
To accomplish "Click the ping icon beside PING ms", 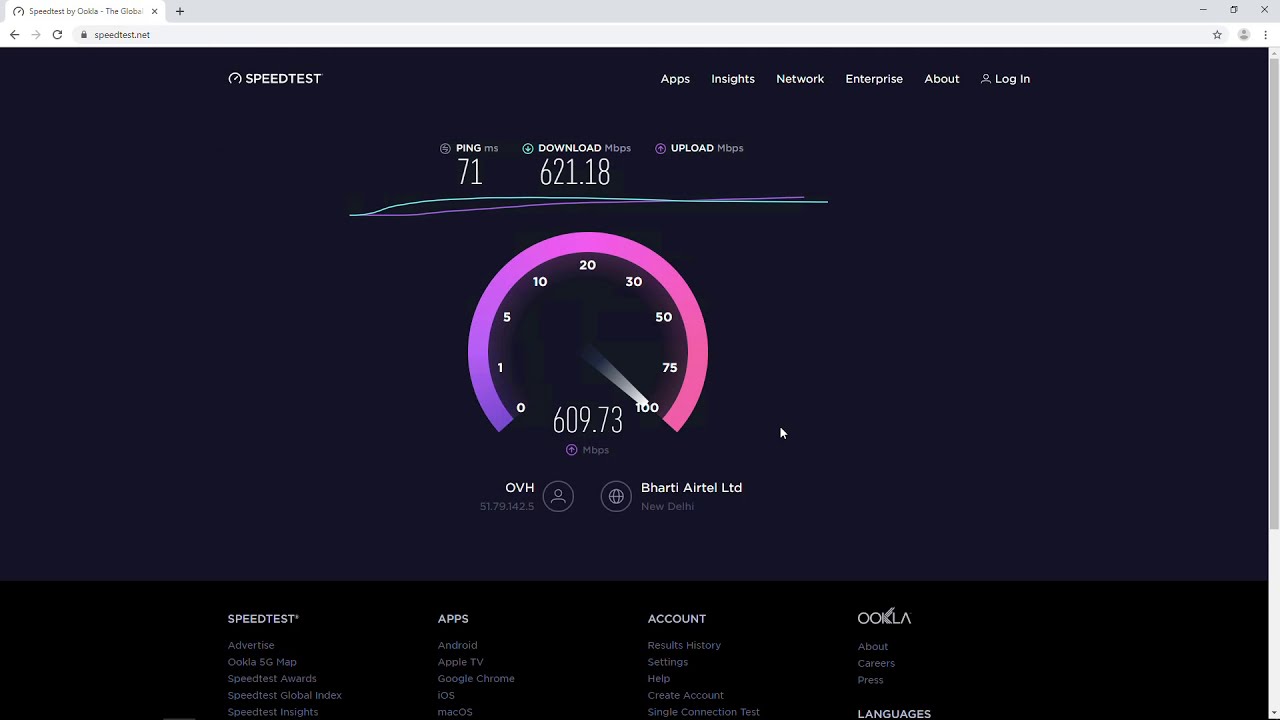I will (445, 148).
